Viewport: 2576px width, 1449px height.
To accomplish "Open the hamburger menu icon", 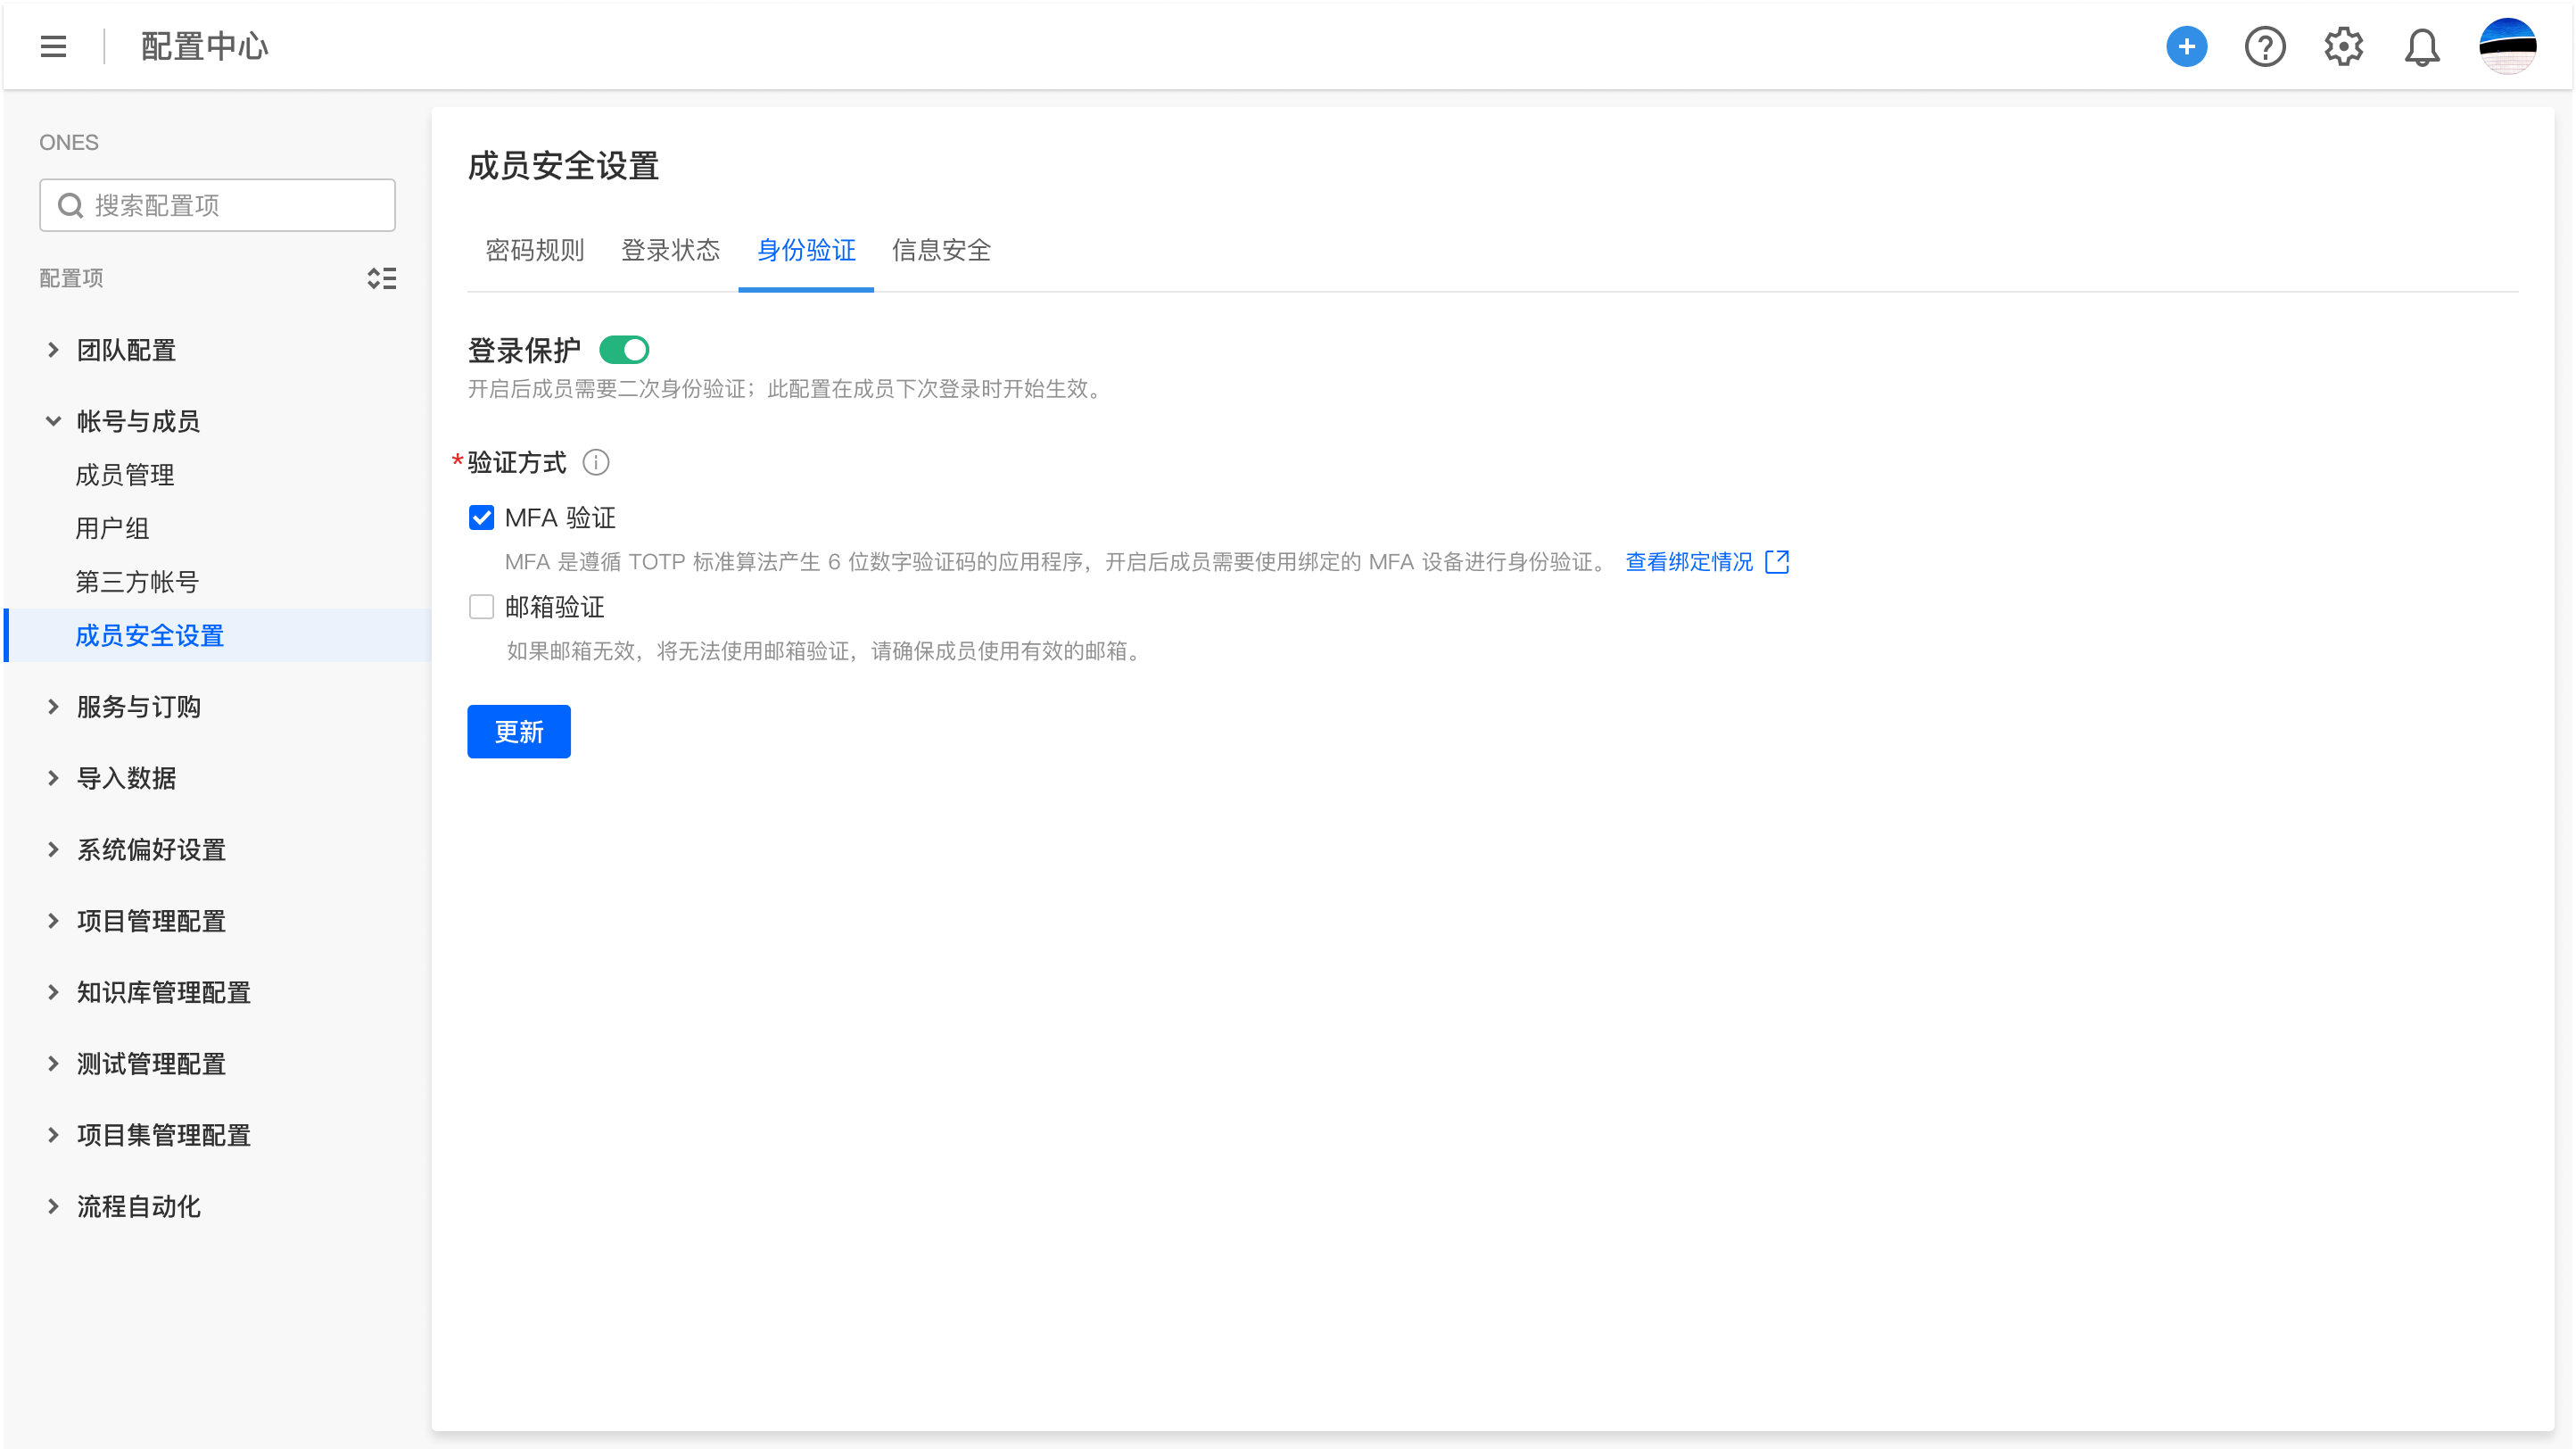I will click(x=53, y=46).
